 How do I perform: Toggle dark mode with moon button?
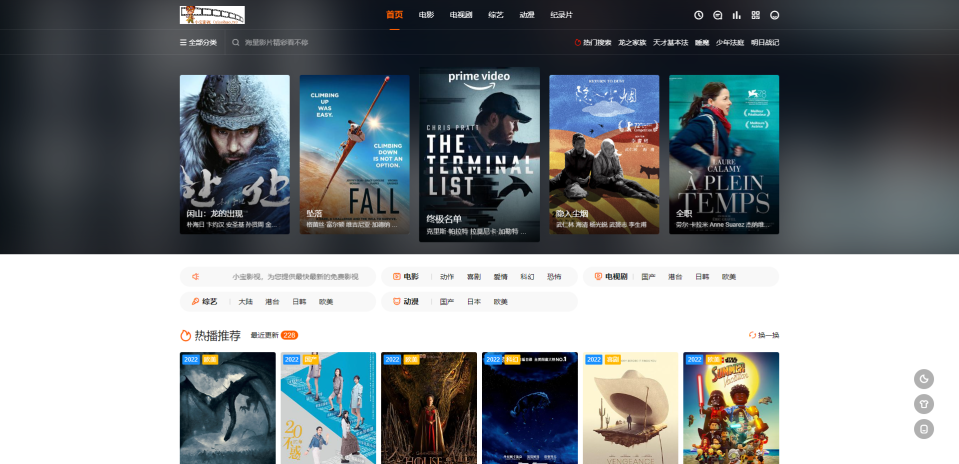[x=924, y=379]
